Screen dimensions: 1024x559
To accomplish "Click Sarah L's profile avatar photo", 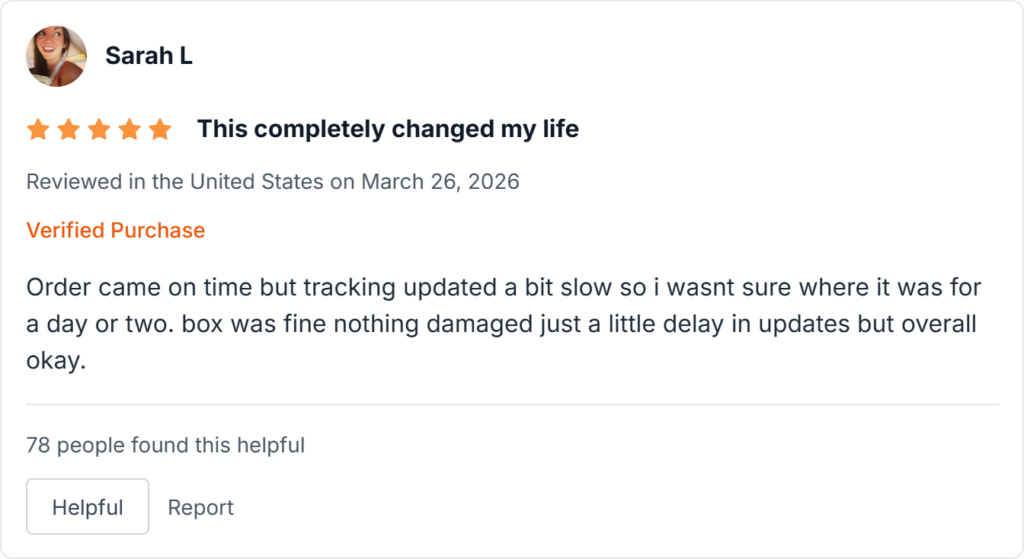I will click(57, 56).
